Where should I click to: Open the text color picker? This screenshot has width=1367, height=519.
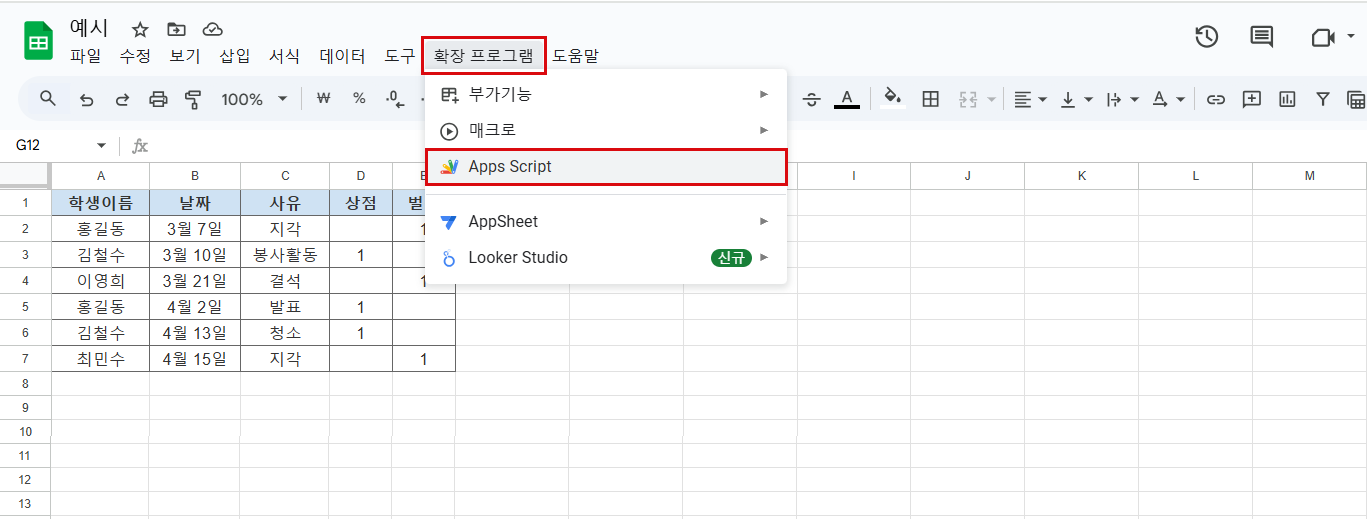point(847,99)
